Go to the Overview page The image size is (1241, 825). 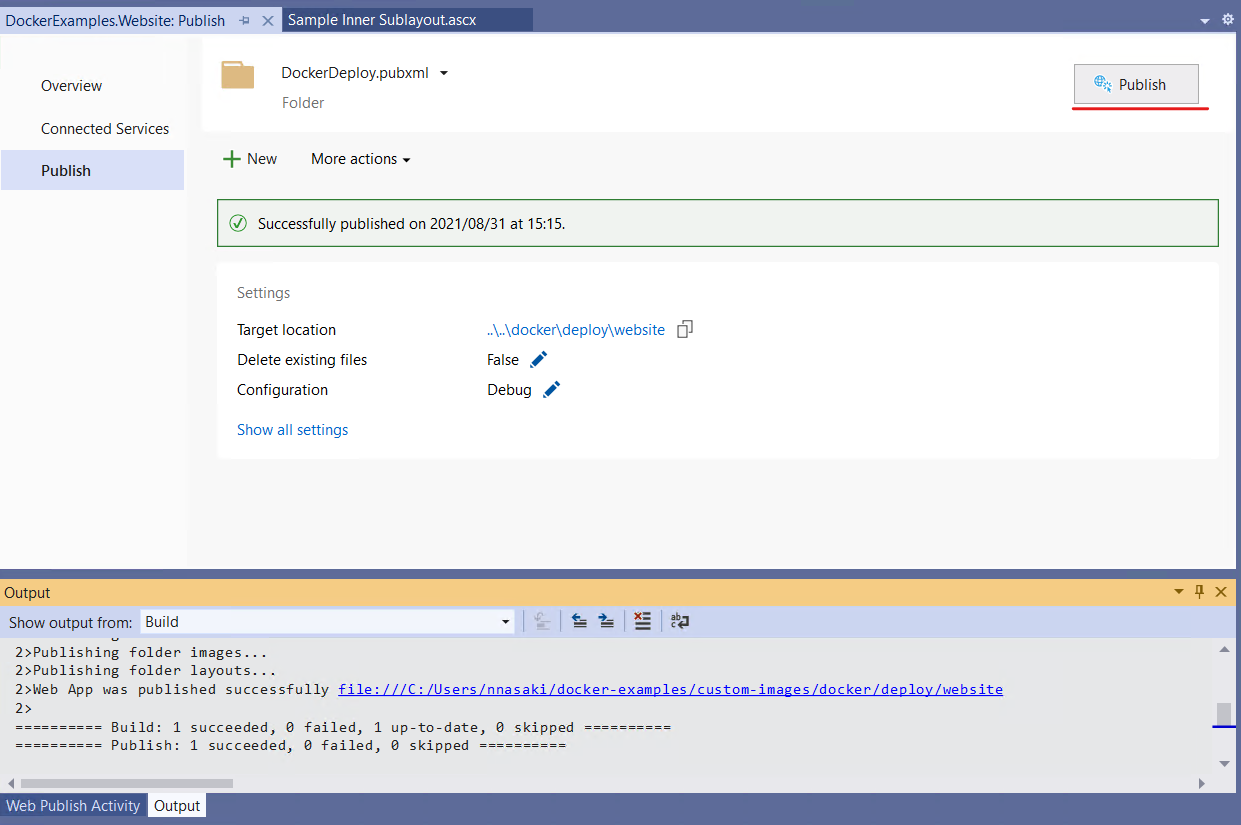(71, 86)
